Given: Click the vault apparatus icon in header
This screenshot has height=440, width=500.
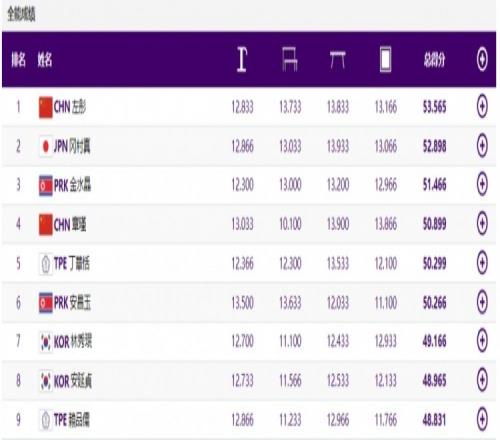Looking at the screenshot, I should pyautogui.click(x=242, y=60).
